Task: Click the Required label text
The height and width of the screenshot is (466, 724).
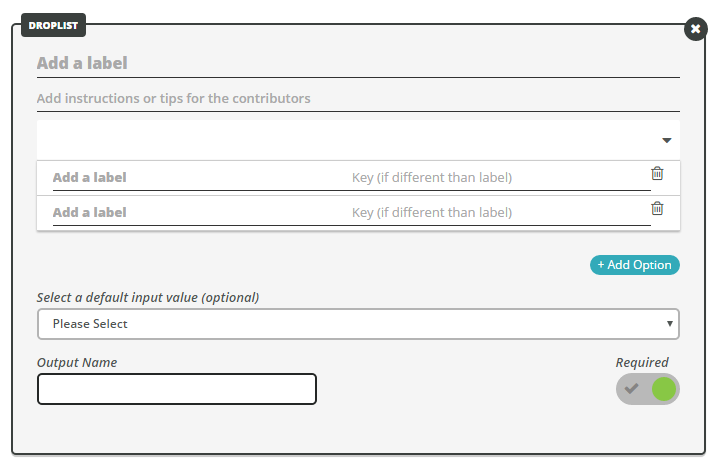Action: click(x=642, y=363)
